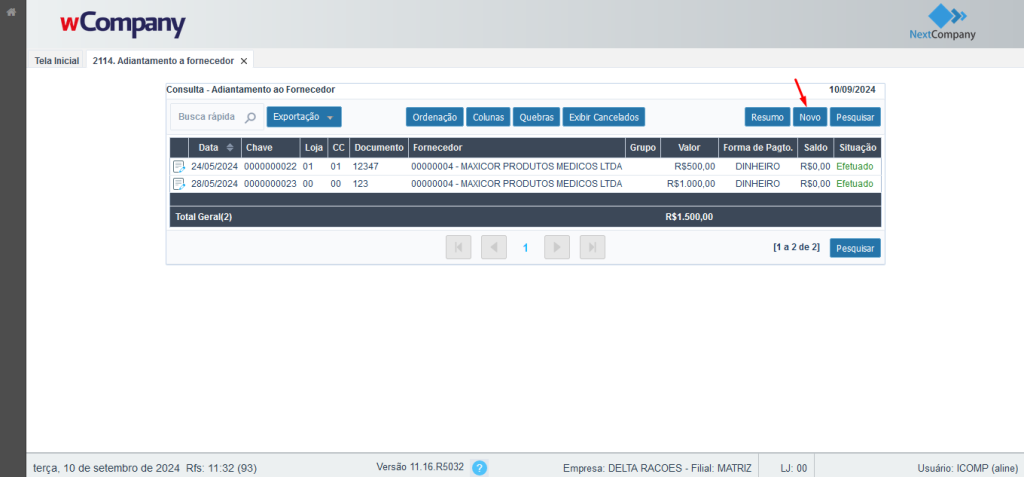Click the magnifier icon in Busca rápida
The image size is (1024, 477).
pos(250,117)
